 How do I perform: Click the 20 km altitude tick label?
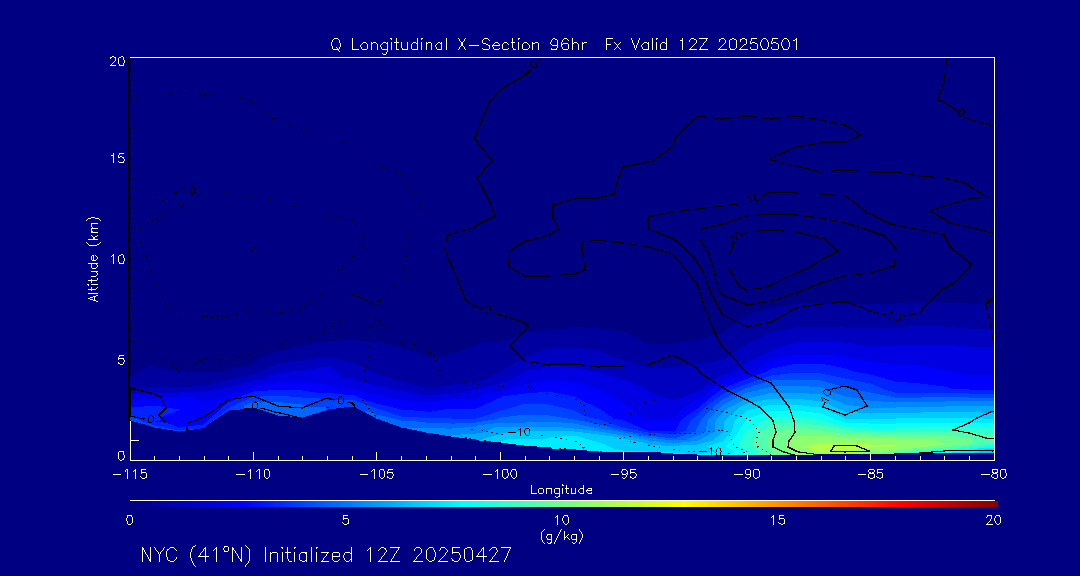pyautogui.click(x=116, y=61)
